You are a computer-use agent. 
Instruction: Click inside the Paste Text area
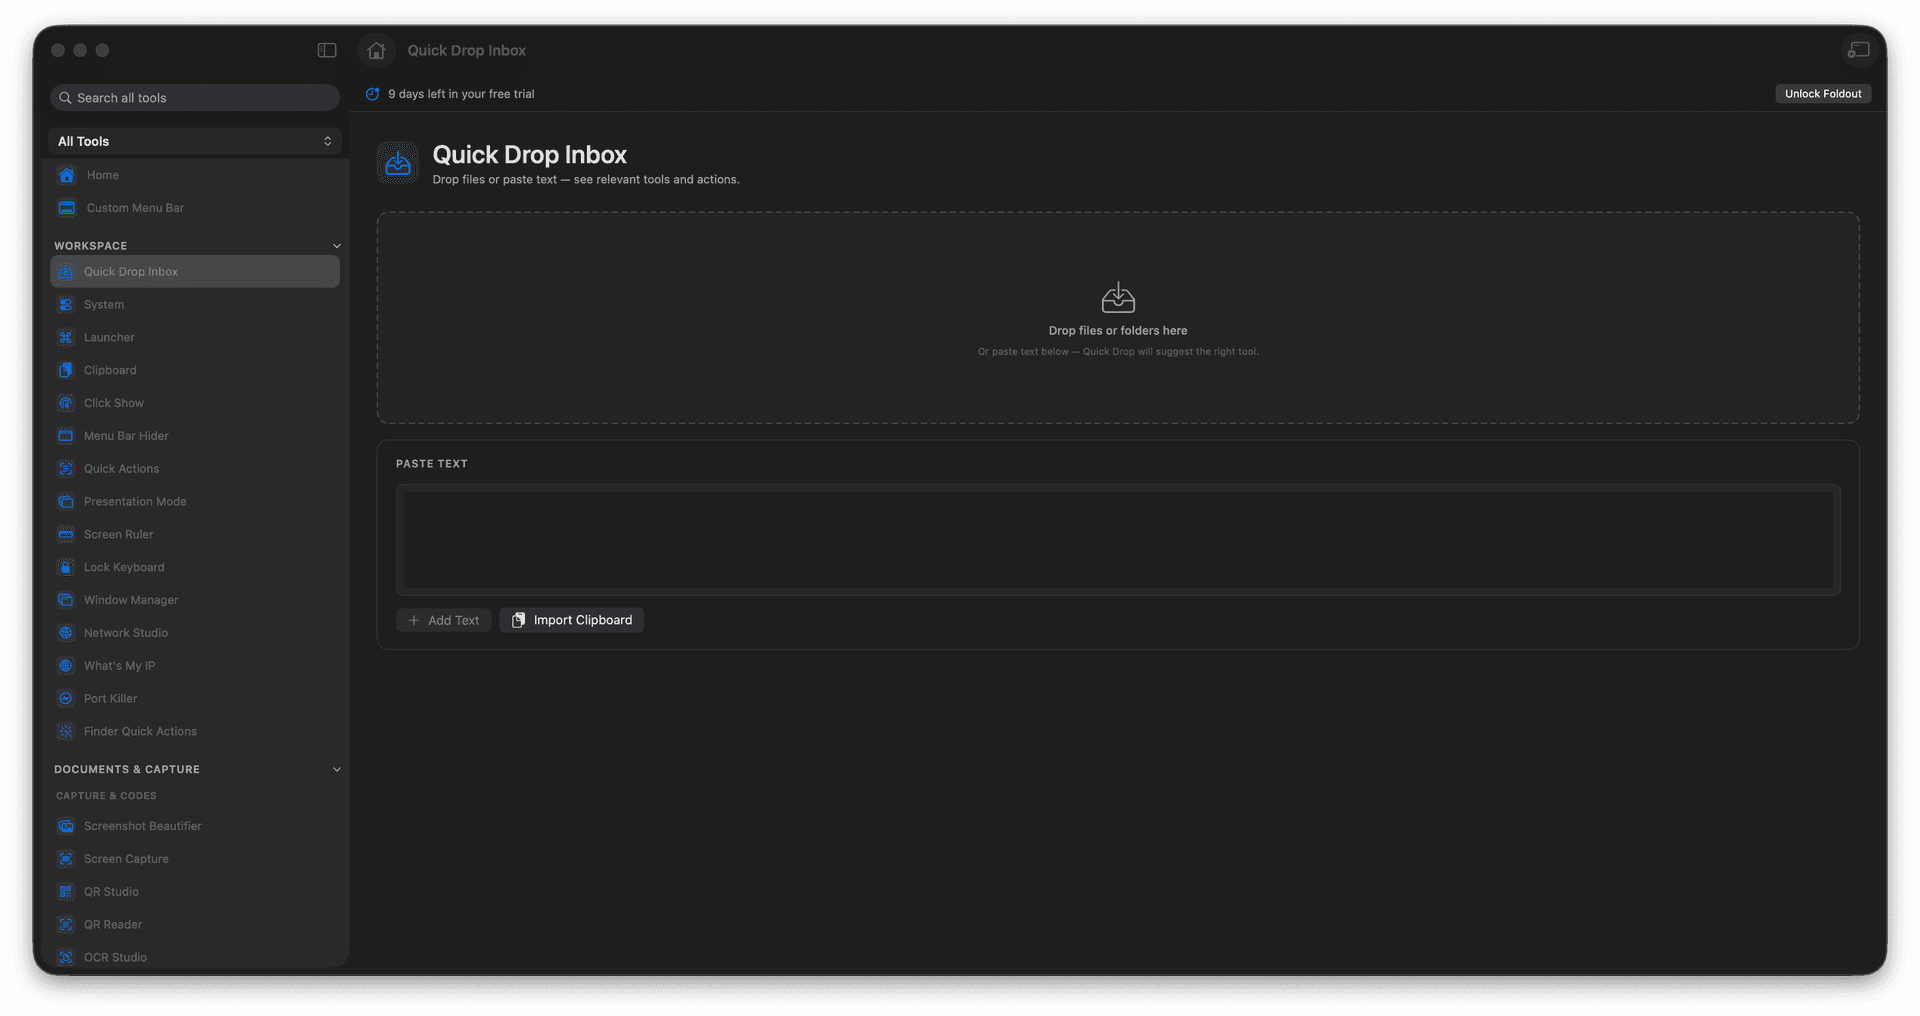click(x=1118, y=540)
